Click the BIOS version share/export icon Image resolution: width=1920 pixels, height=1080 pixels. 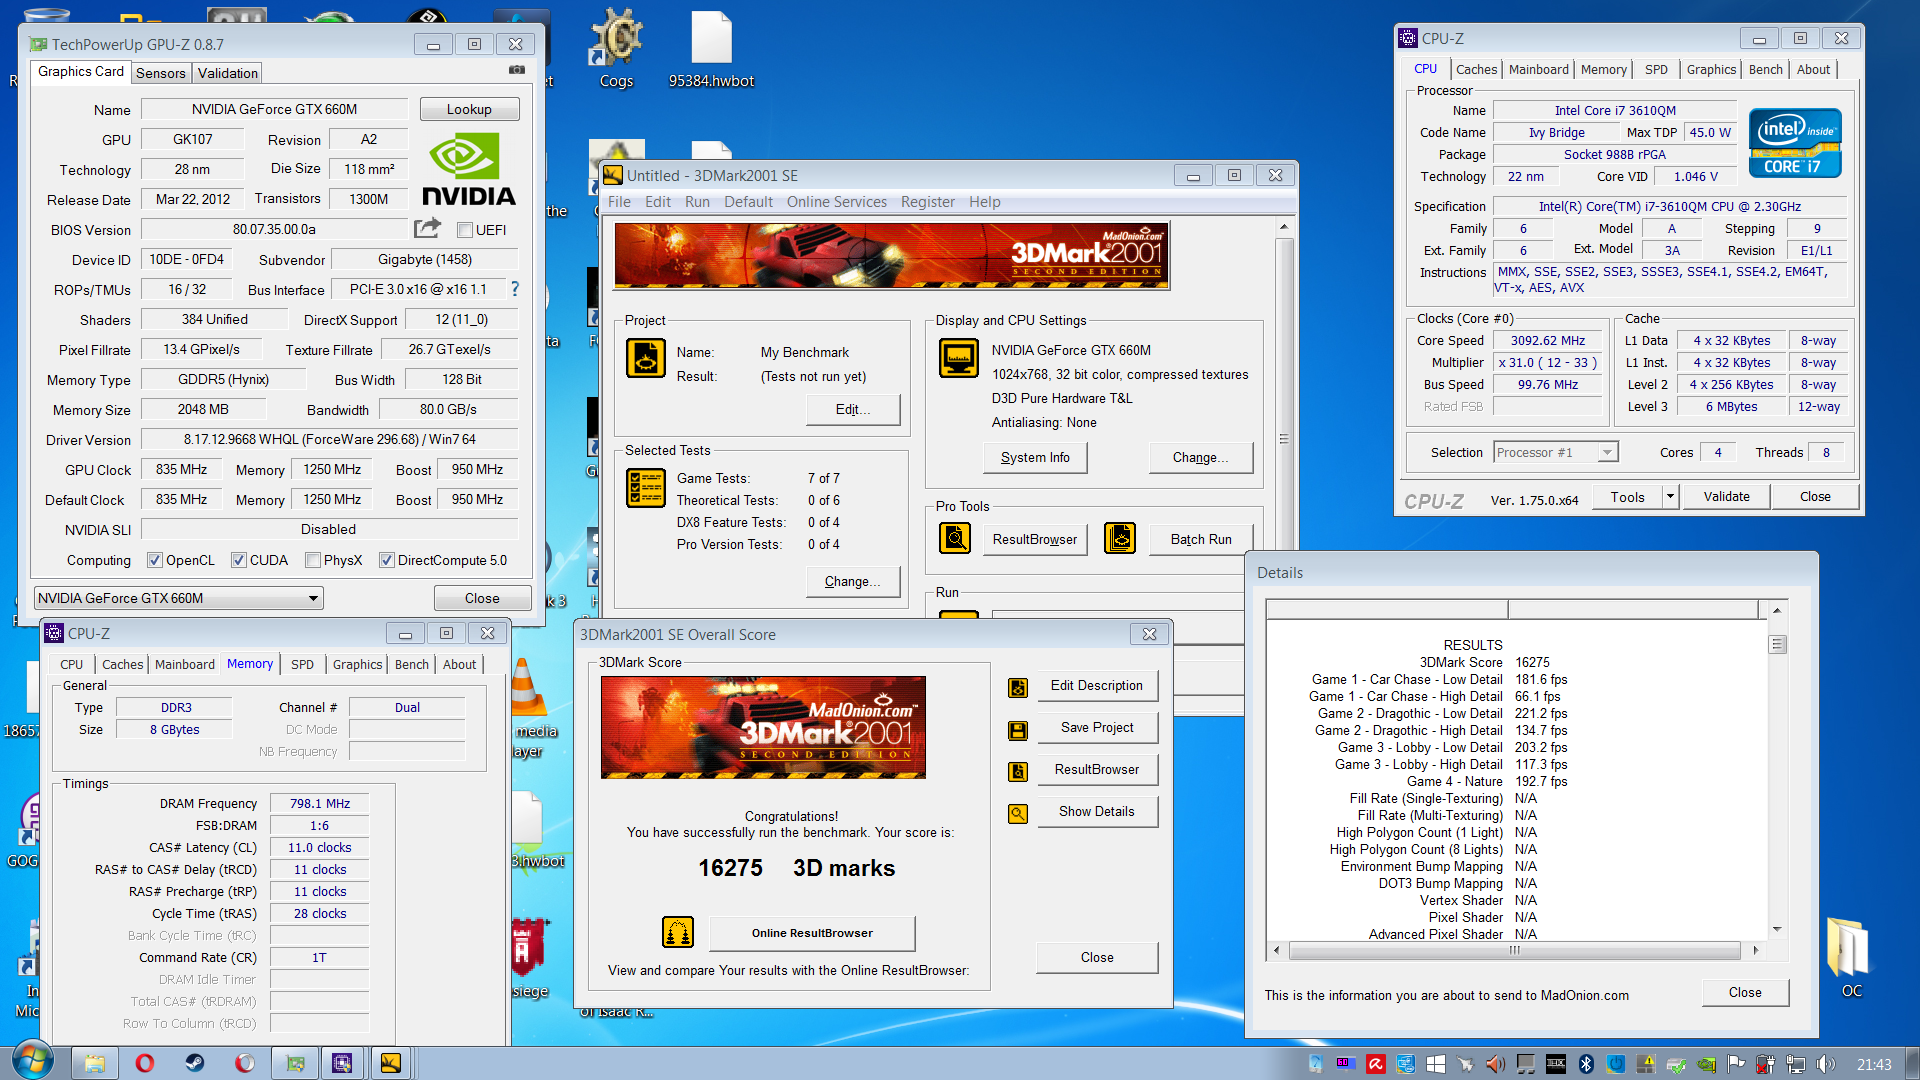point(427,228)
